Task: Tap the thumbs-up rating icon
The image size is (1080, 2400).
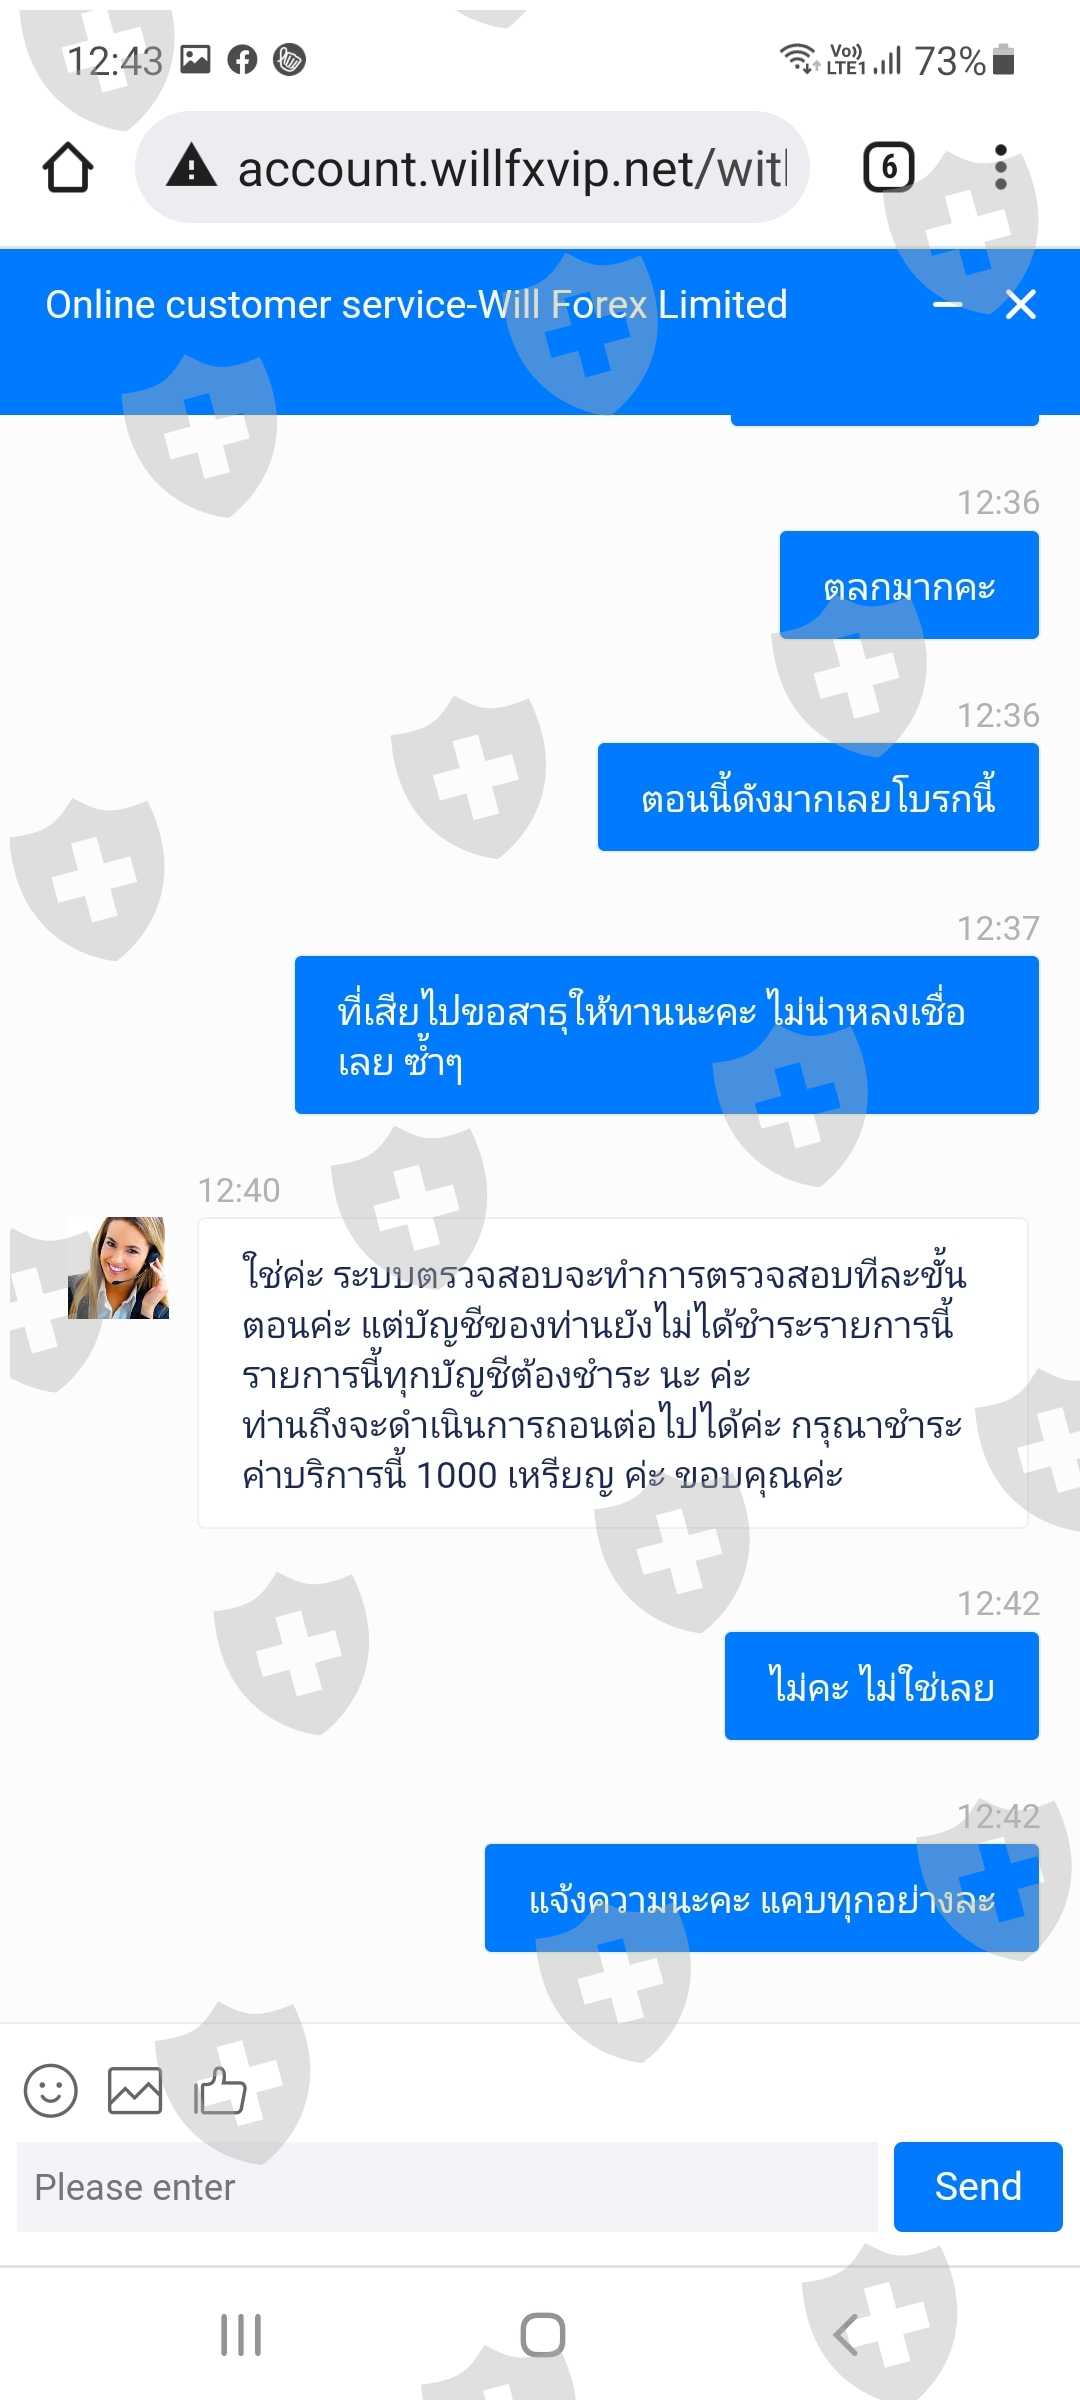Action: [x=220, y=2090]
